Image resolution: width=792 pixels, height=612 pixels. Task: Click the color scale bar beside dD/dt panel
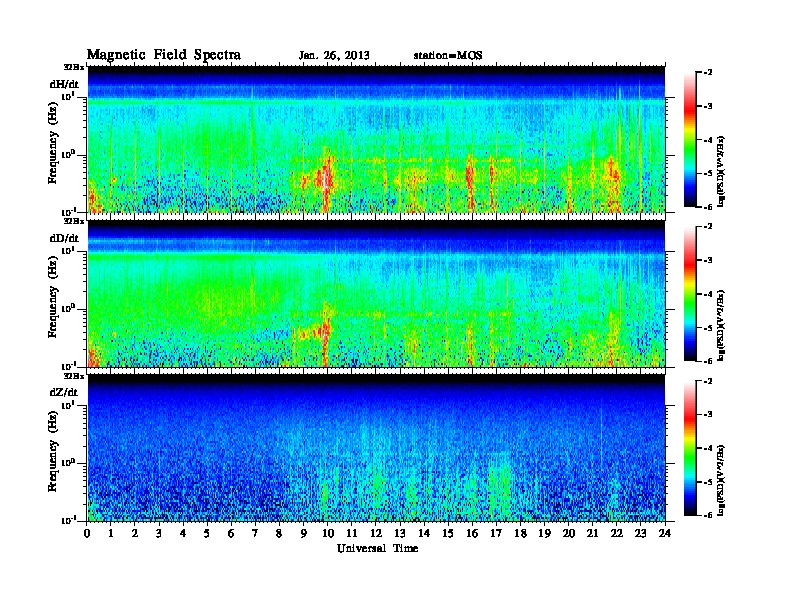pos(690,293)
